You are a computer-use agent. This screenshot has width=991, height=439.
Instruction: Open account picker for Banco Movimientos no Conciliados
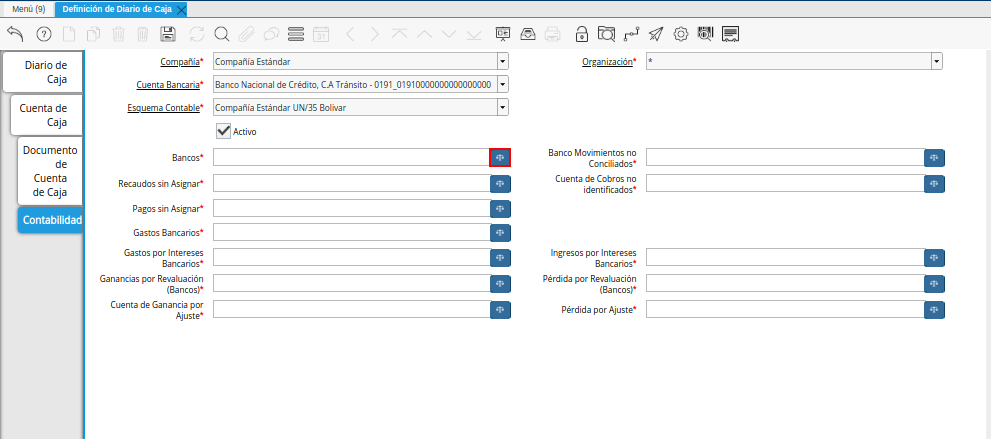pyautogui.click(x=934, y=157)
